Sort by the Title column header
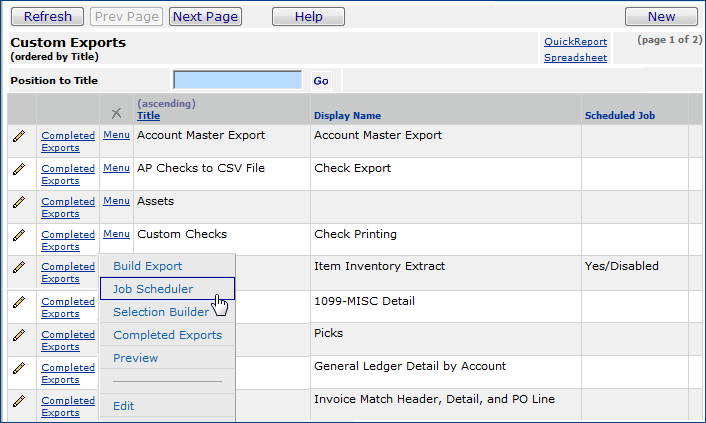Screen dimensions: 706x423 (148, 116)
